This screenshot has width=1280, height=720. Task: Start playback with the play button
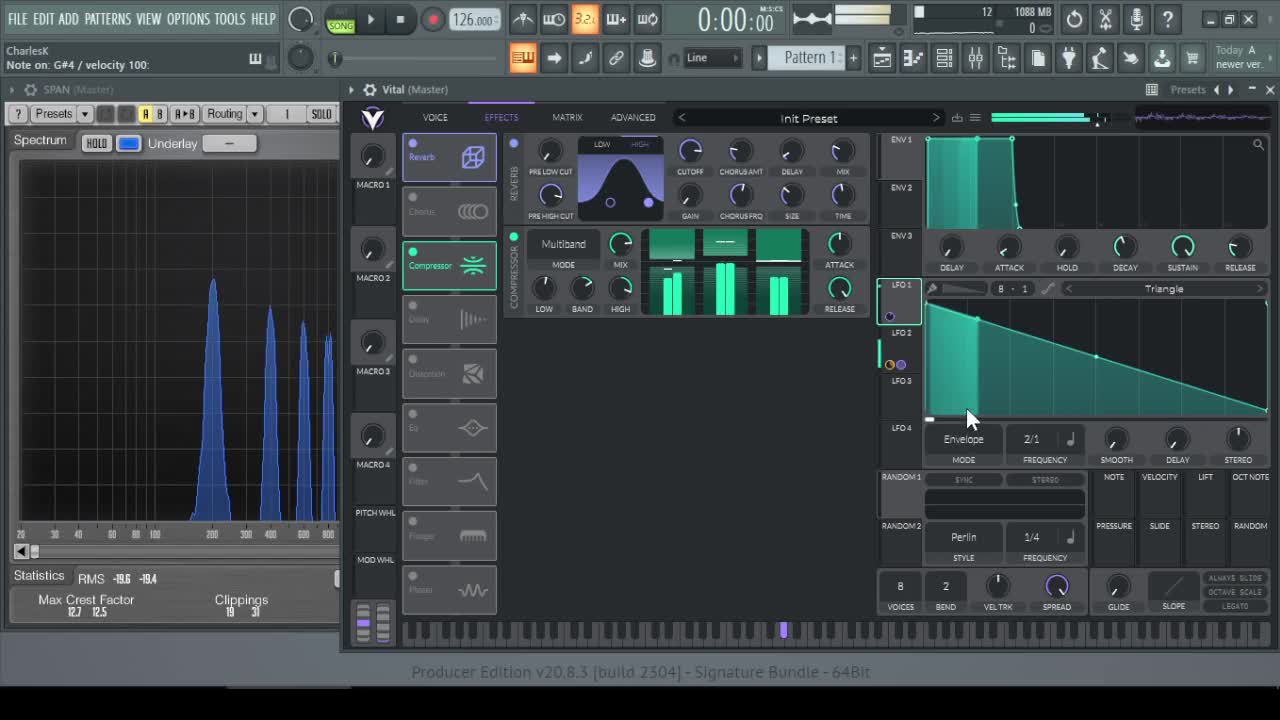coord(371,19)
